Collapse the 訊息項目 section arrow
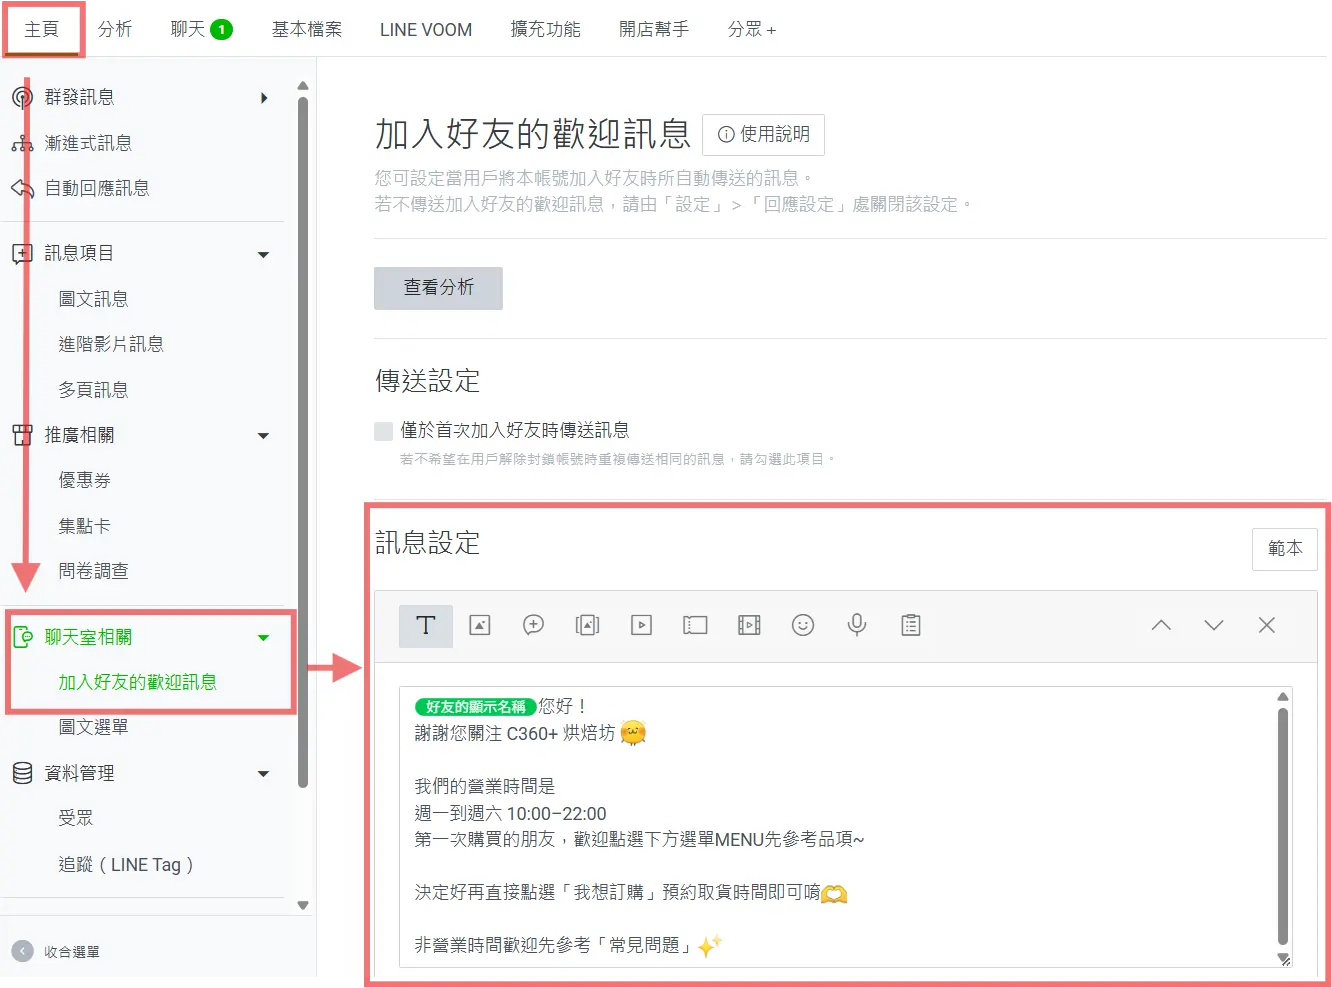 264,255
